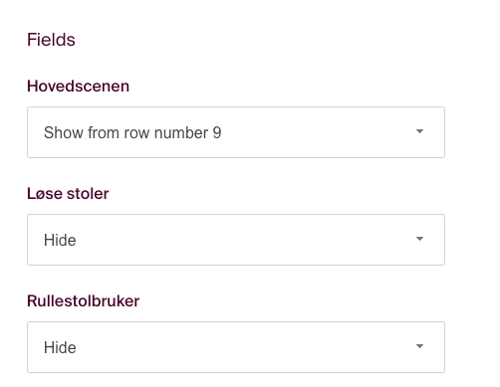Select the 'Show from row number 9' value
This screenshot has height=387, width=500.
tap(132, 133)
